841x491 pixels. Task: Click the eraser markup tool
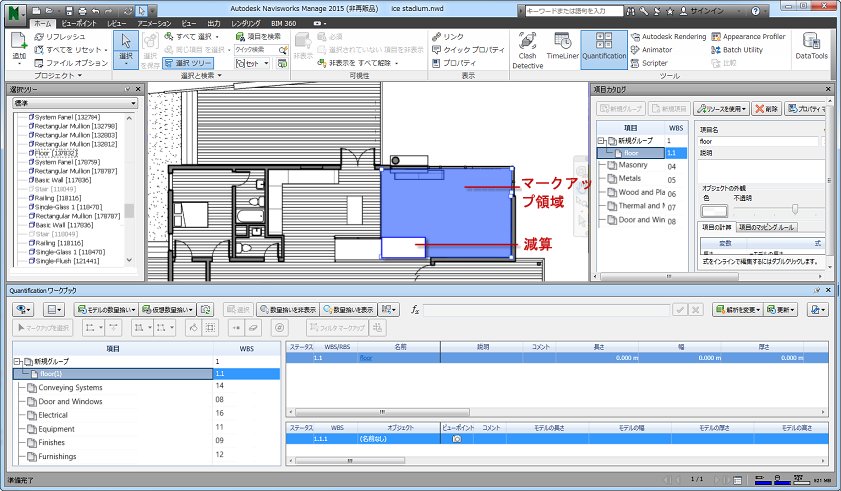[x=253, y=327]
